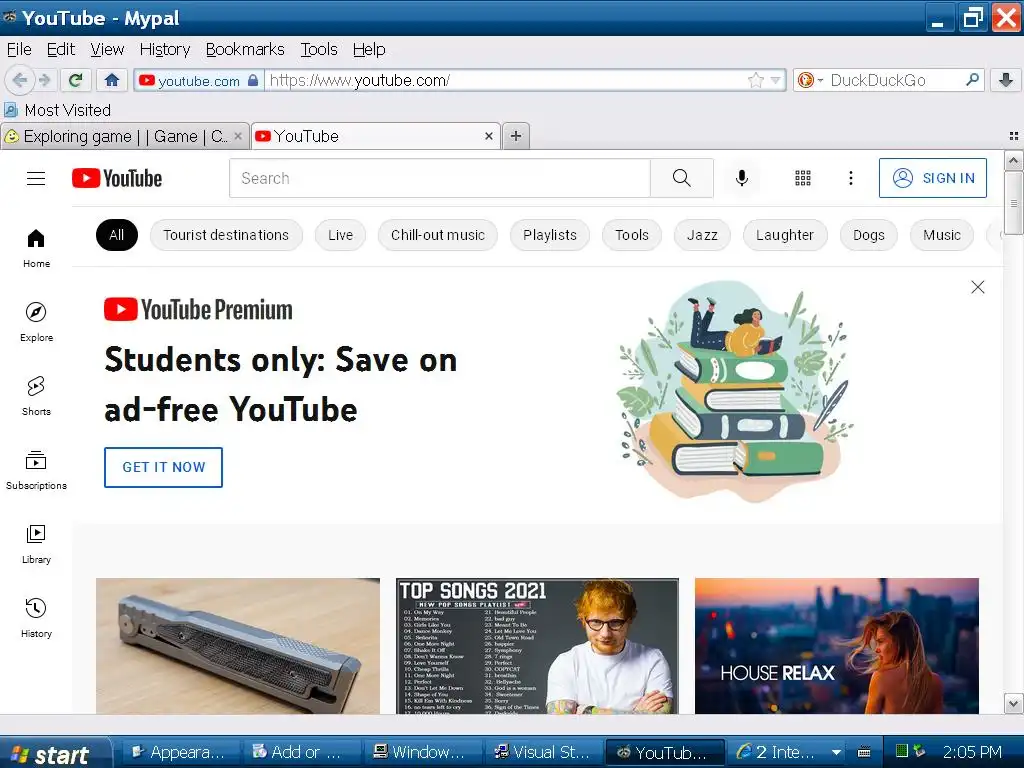This screenshot has height=768, width=1024.
Task: Open the Tools menu
Action: pos(319,50)
